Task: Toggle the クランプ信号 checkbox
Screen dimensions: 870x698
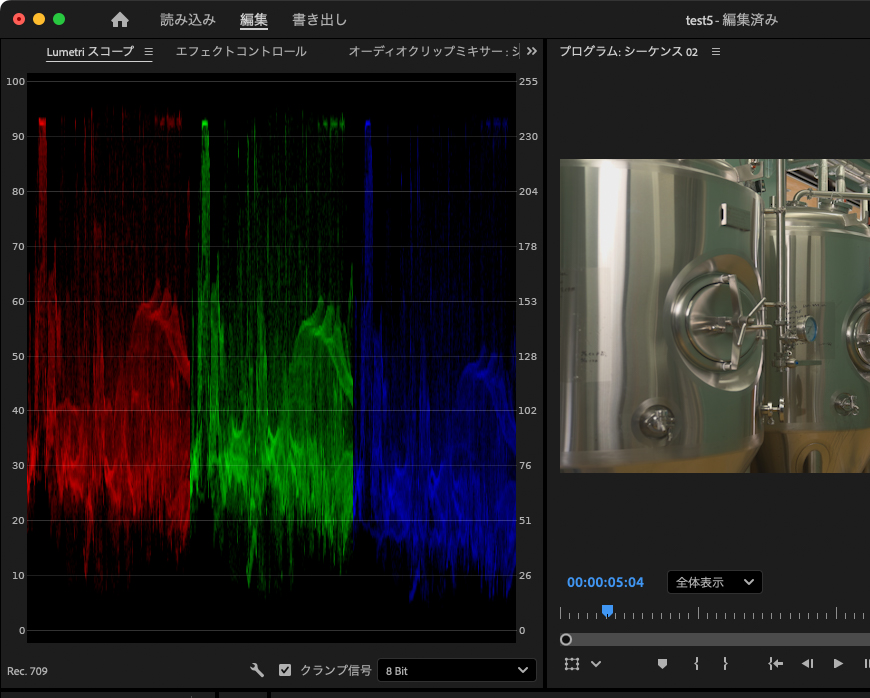Action: coord(285,670)
